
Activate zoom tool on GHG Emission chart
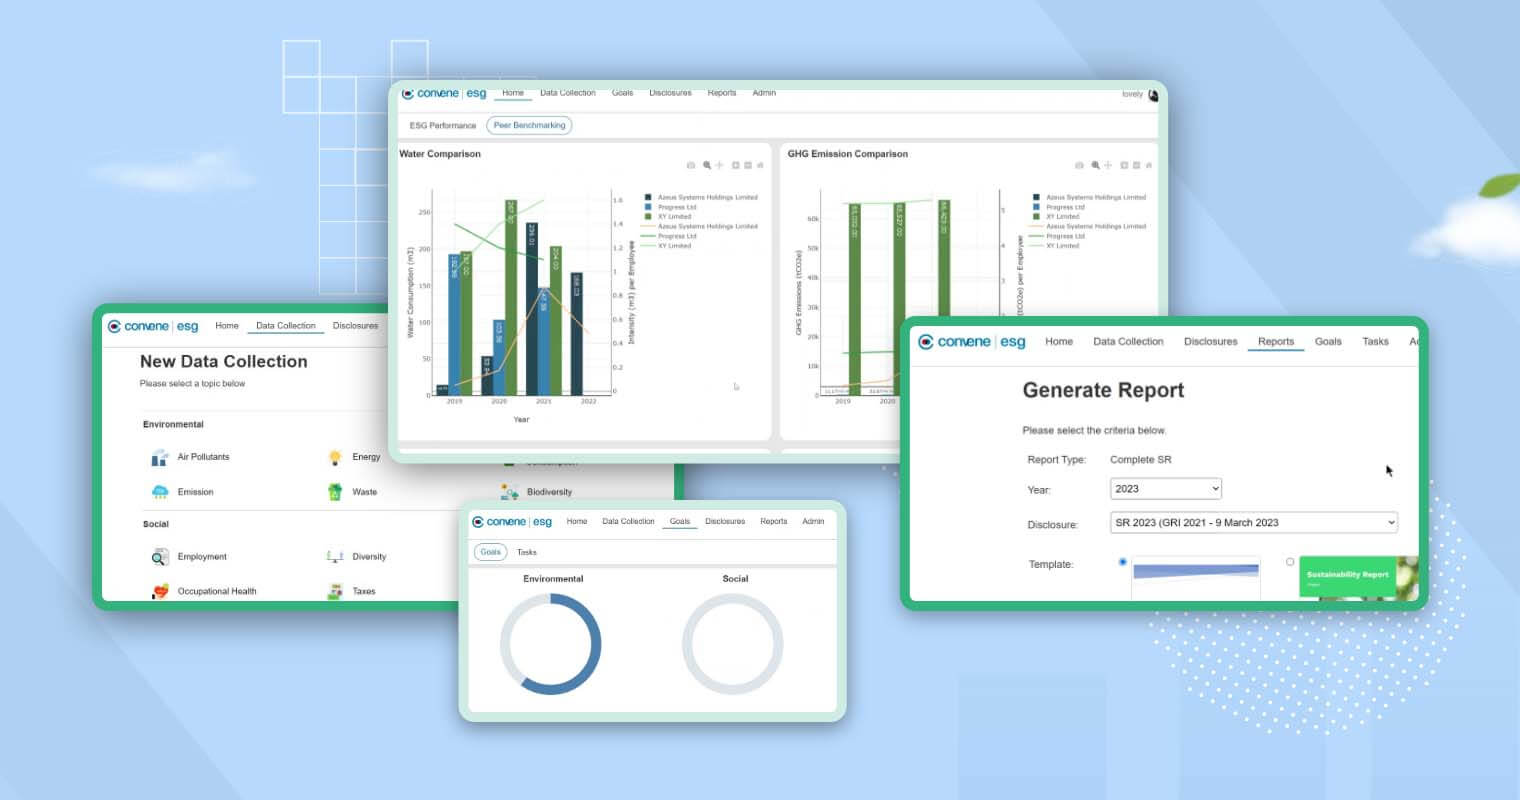(x=1094, y=165)
